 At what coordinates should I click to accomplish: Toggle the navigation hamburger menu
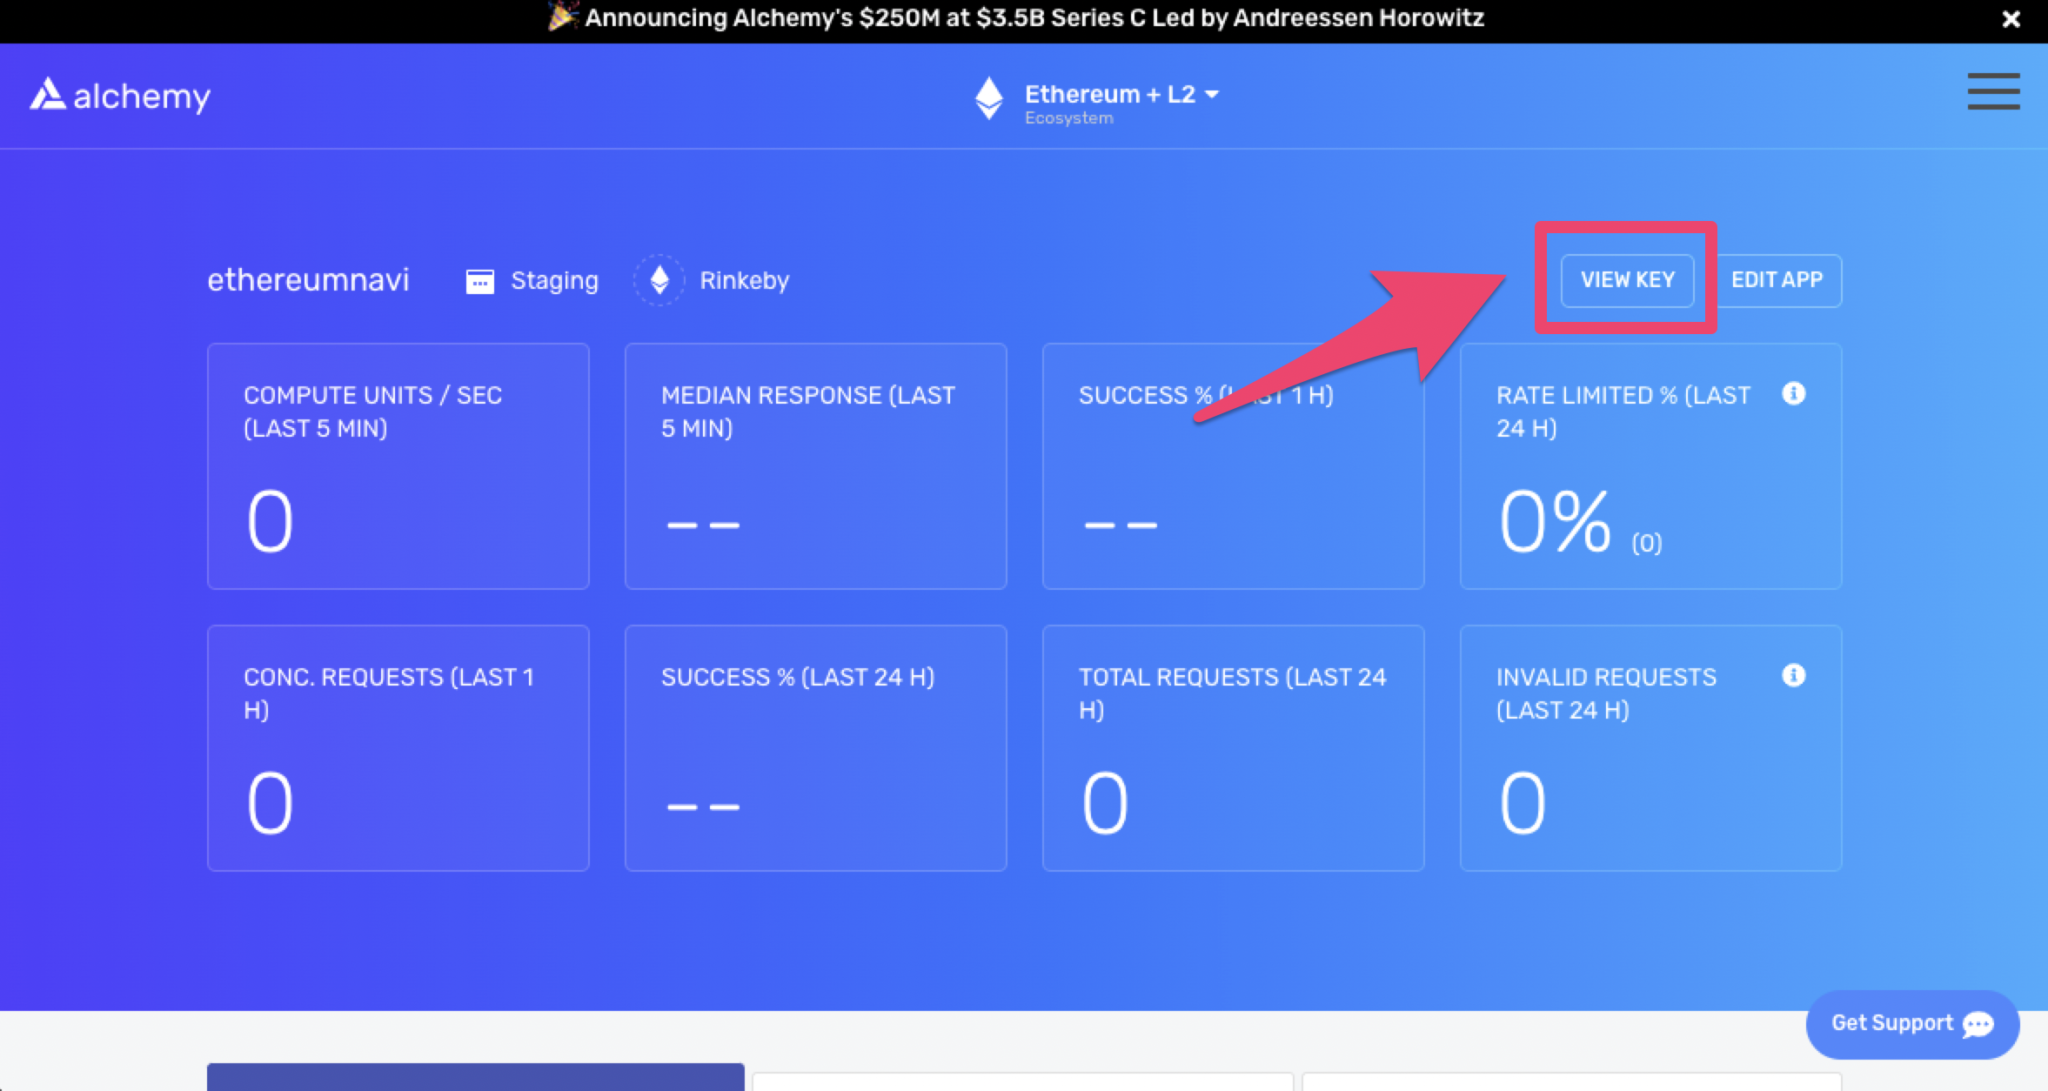1994,91
